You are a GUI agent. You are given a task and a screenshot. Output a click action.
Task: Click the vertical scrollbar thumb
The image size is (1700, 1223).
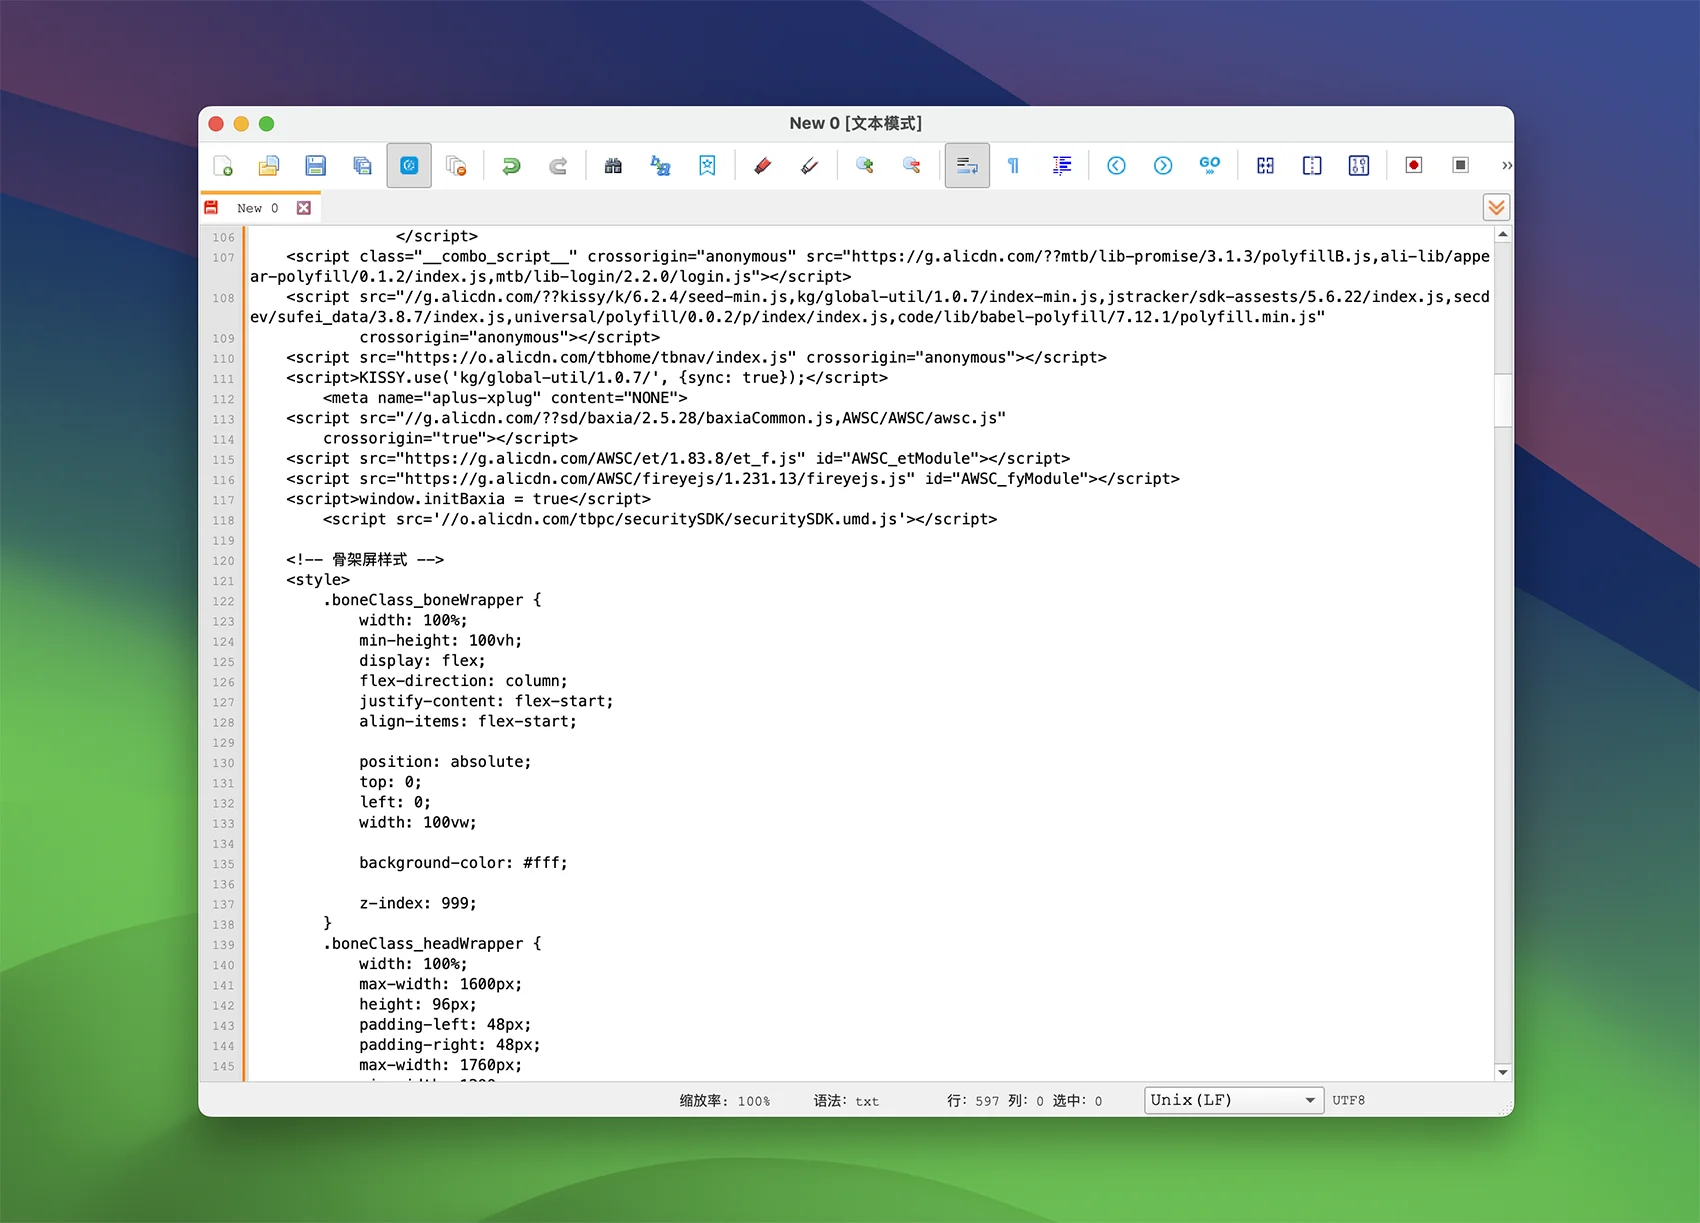point(1503,400)
